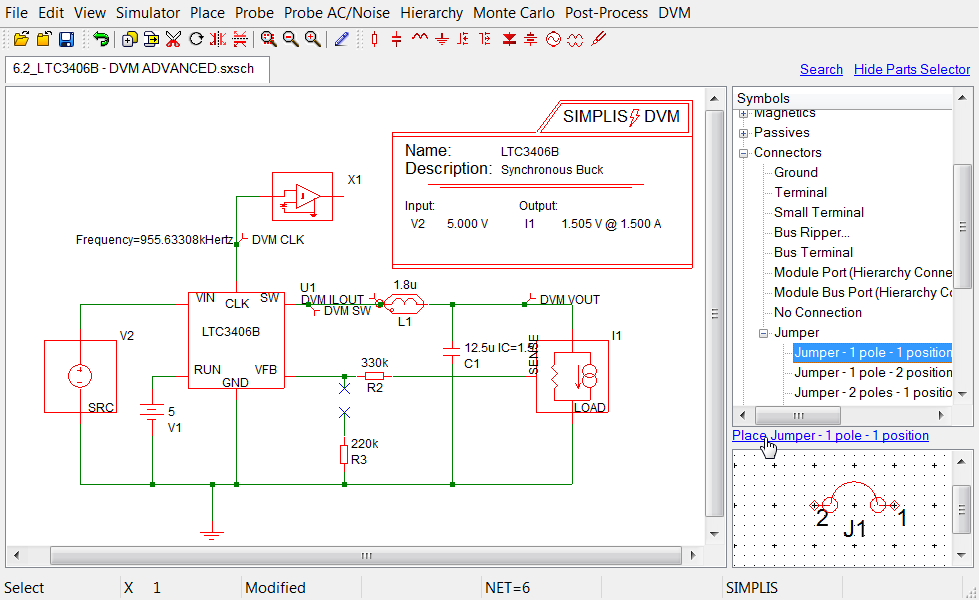
Task: Click the Zoom Out magnifier icon
Action: point(290,40)
